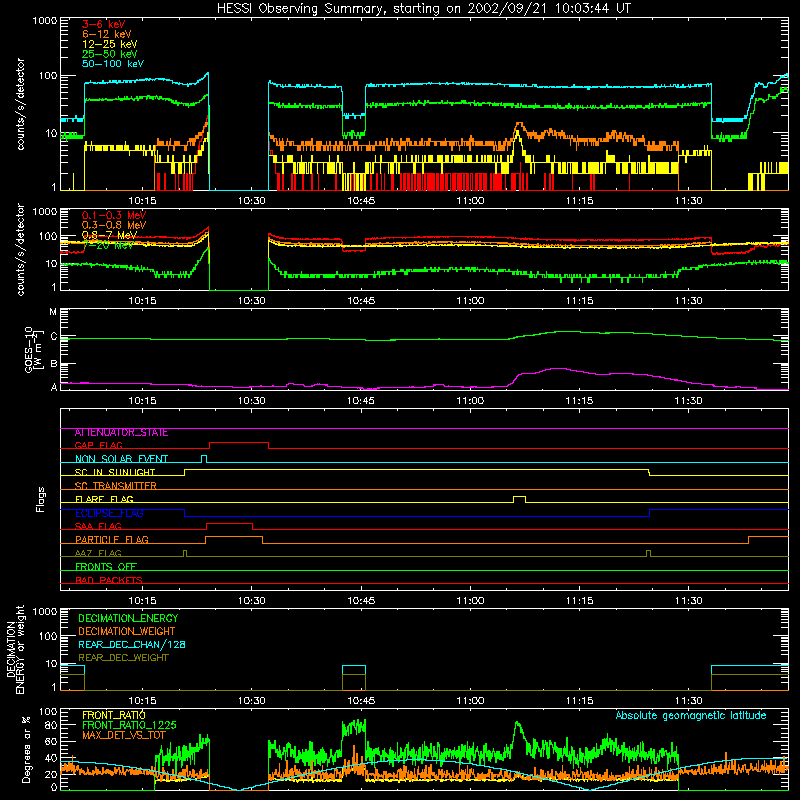Select the SAA_FLAG label

98,526
